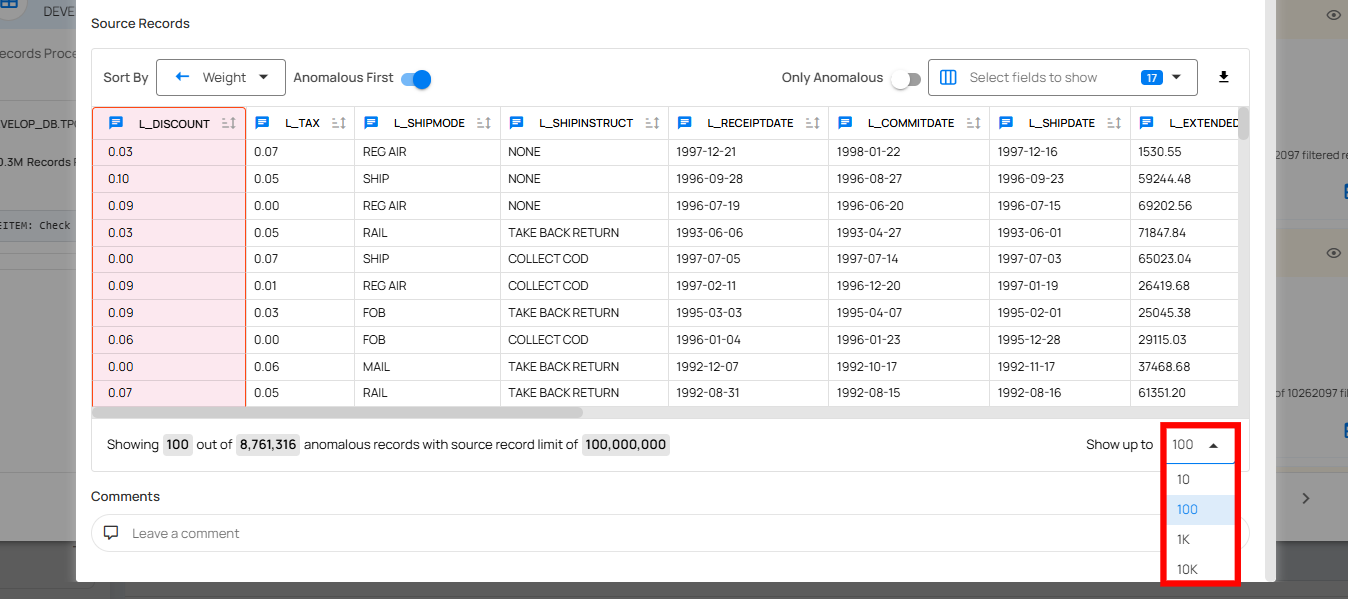1348x599 pixels.
Task: Select 100 in the Show up to list
Action: (x=1201, y=509)
